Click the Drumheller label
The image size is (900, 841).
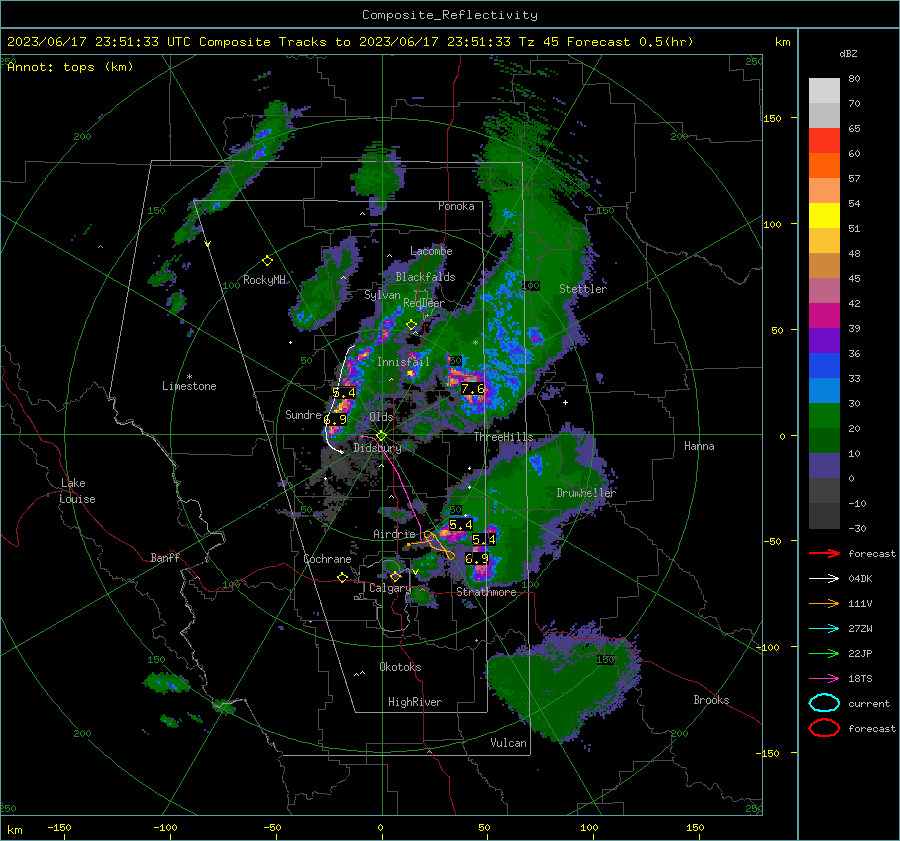pyautogui.click(x=586, y=493)
